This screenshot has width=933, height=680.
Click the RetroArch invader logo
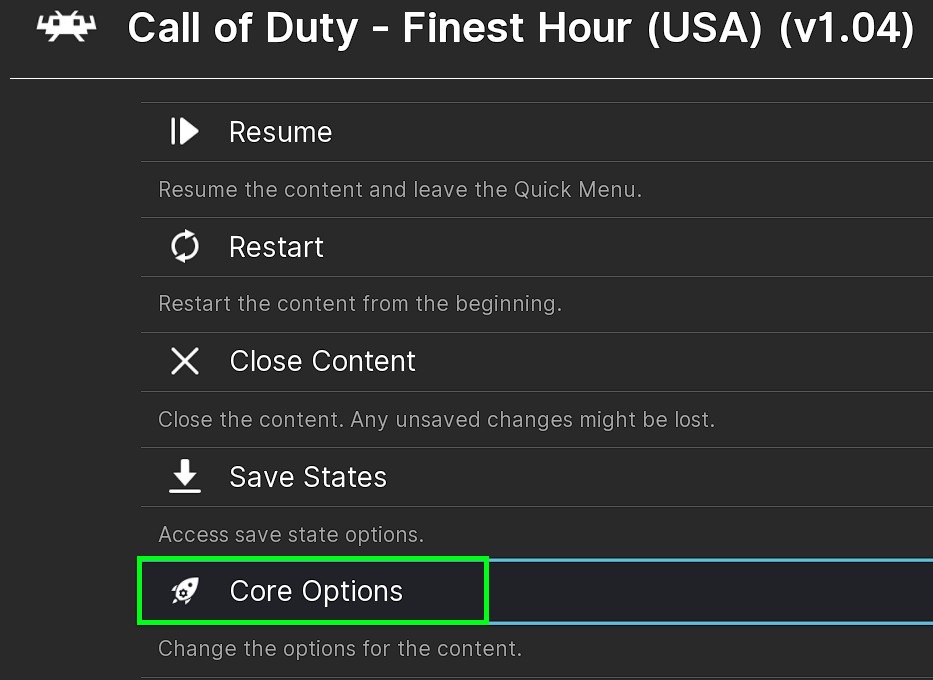point(66,28)
